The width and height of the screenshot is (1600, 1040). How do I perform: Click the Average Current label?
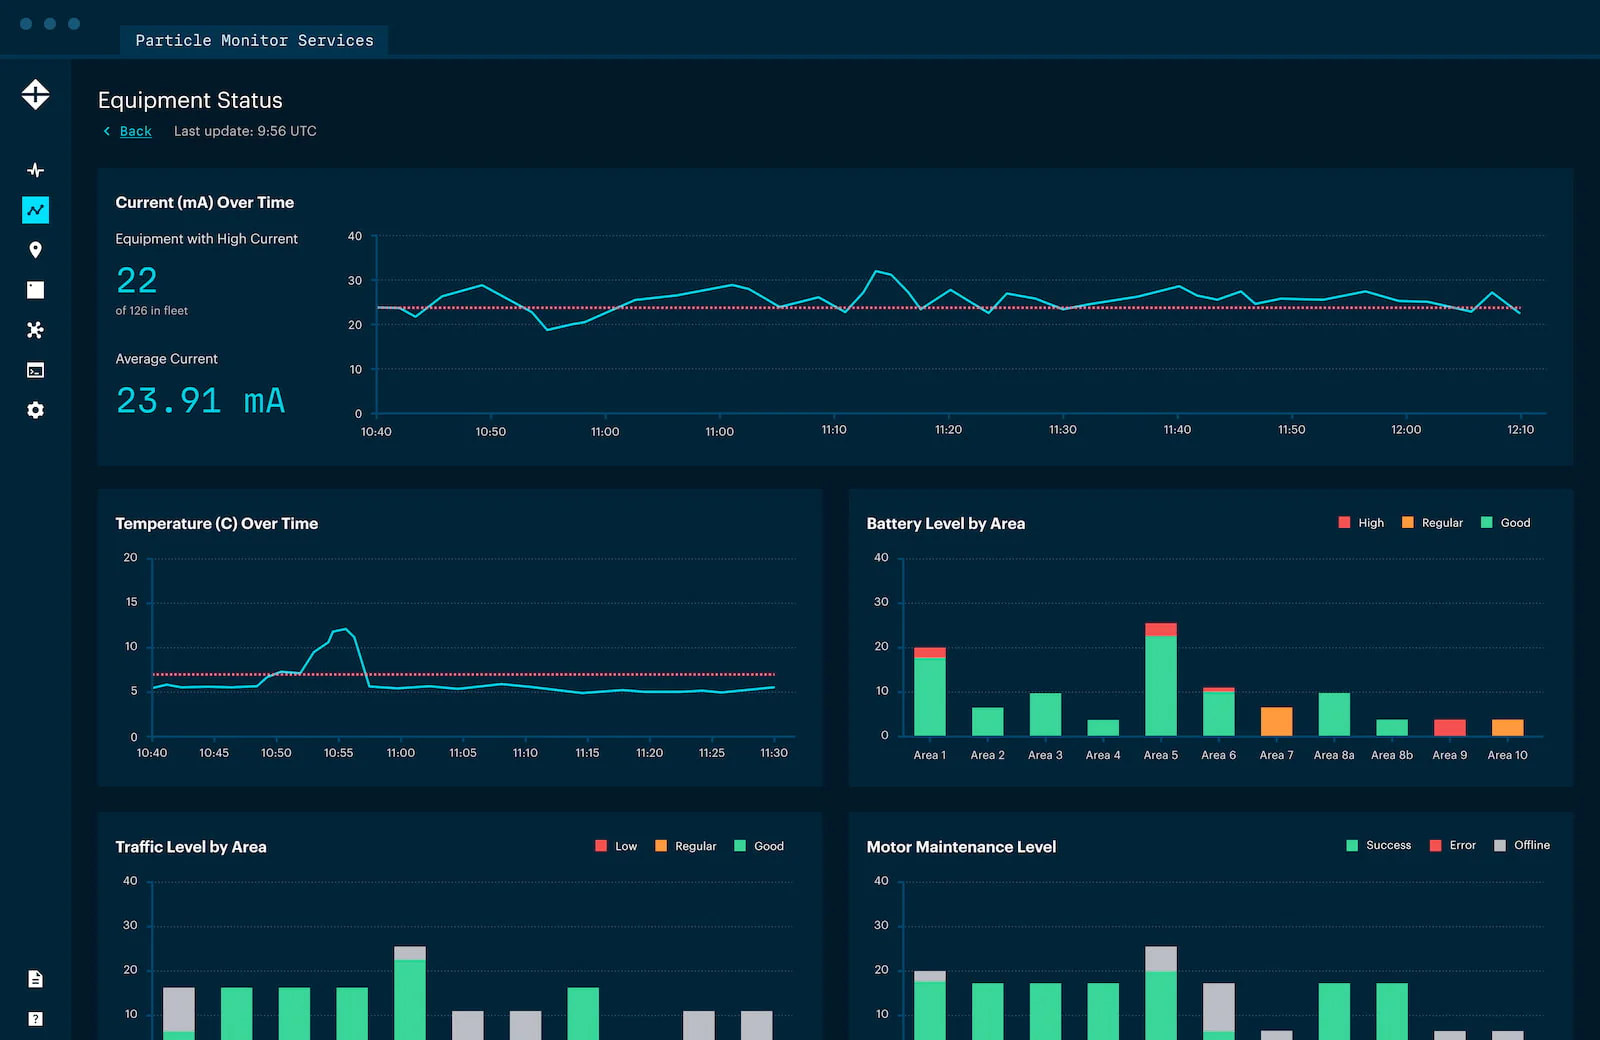[166, 359]
